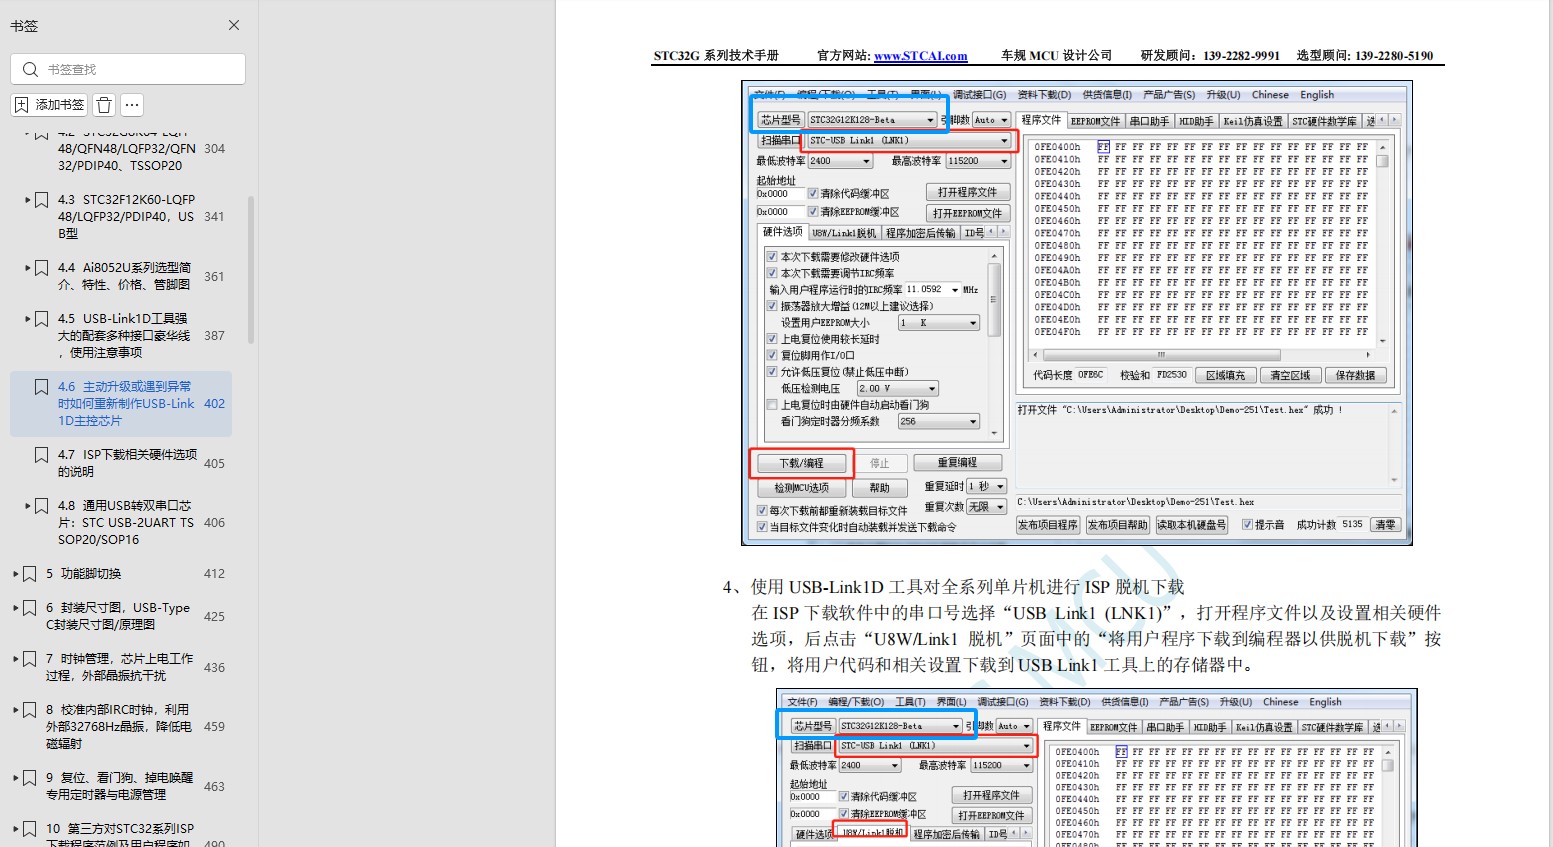Close the 书签 bookmarks panel
The height and width of the screenshot is (847, 1553).
click(x=234, y=25)
